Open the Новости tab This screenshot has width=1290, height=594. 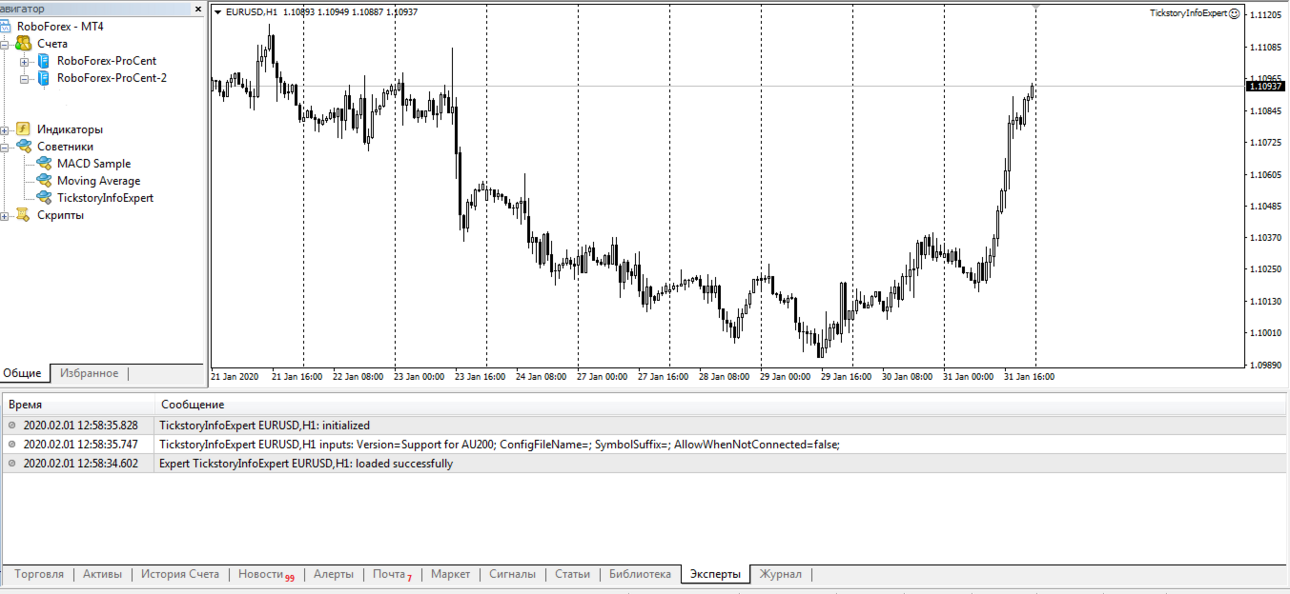point(265,574)
